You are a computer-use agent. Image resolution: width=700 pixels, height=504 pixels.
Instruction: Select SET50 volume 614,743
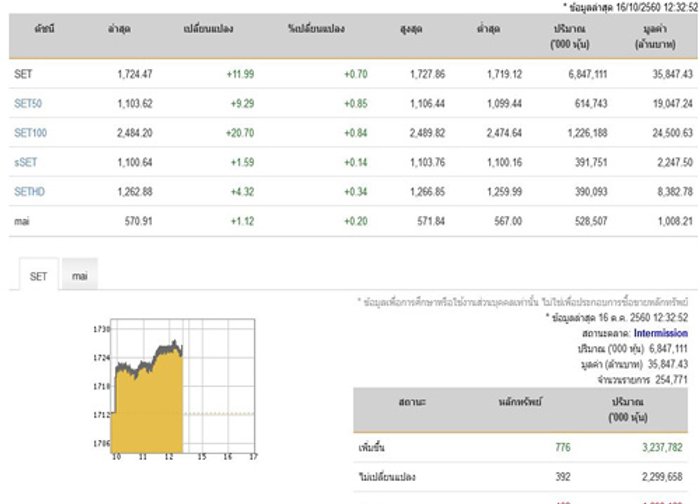click(591, 104)
